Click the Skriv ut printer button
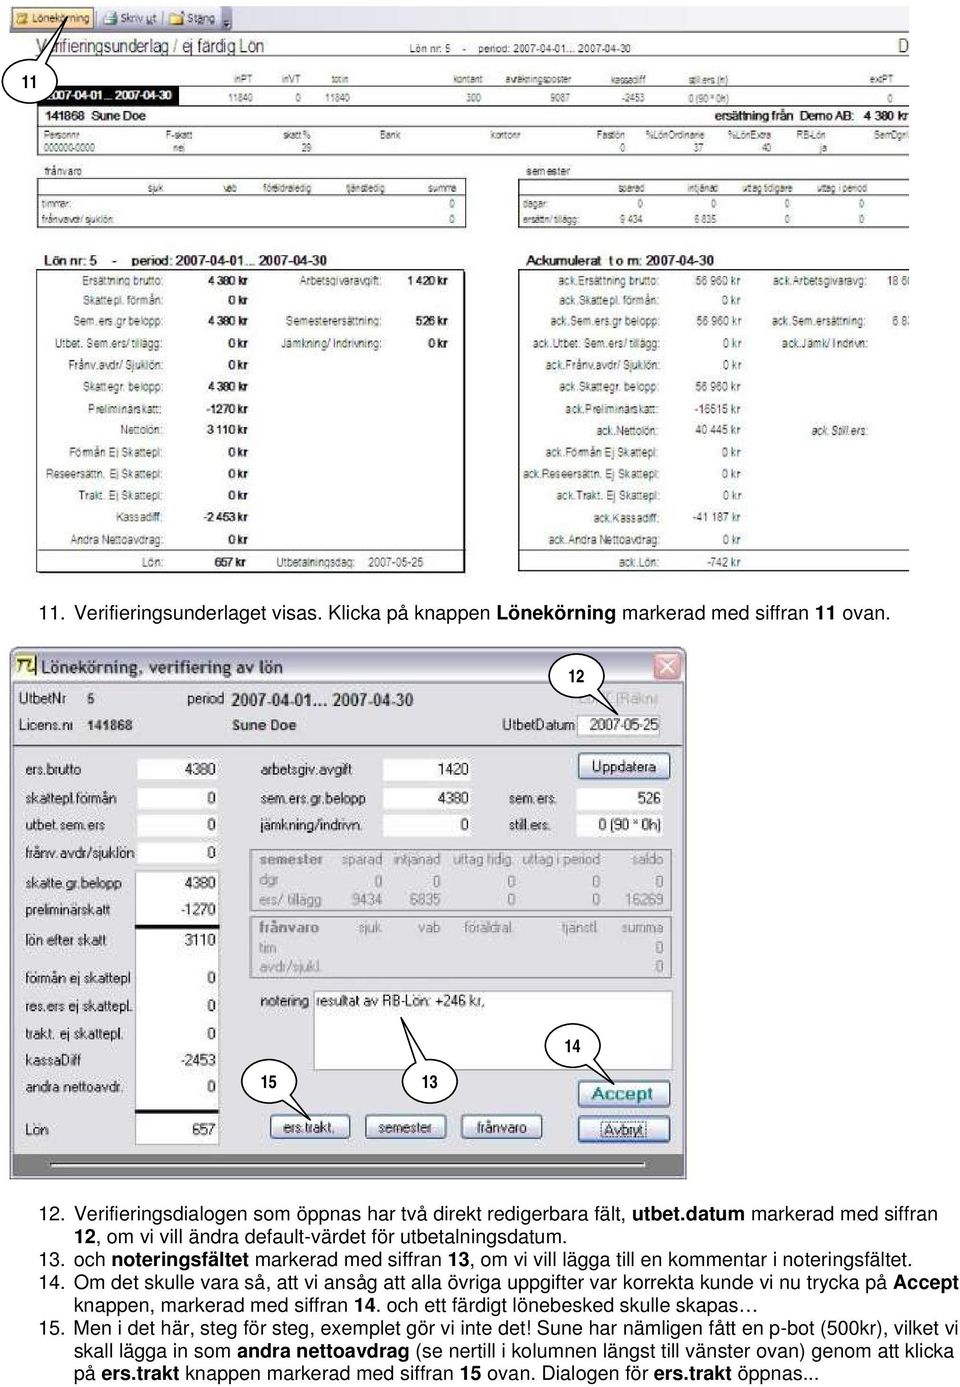This screenshot has height=1387, width=960. click(128, 18)
